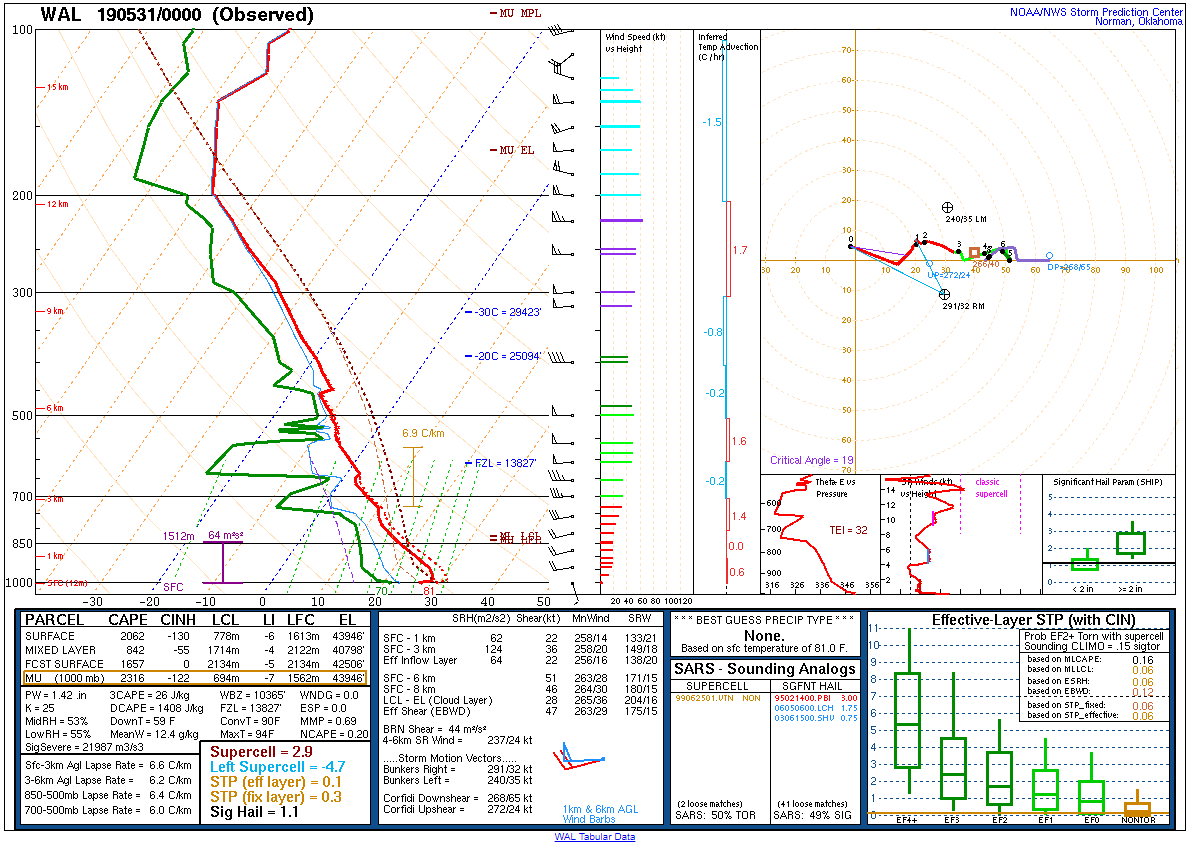Click the 'Supercell = 2.9' value
Viewport: 1192px width, 845px height.
pos(262,752)
